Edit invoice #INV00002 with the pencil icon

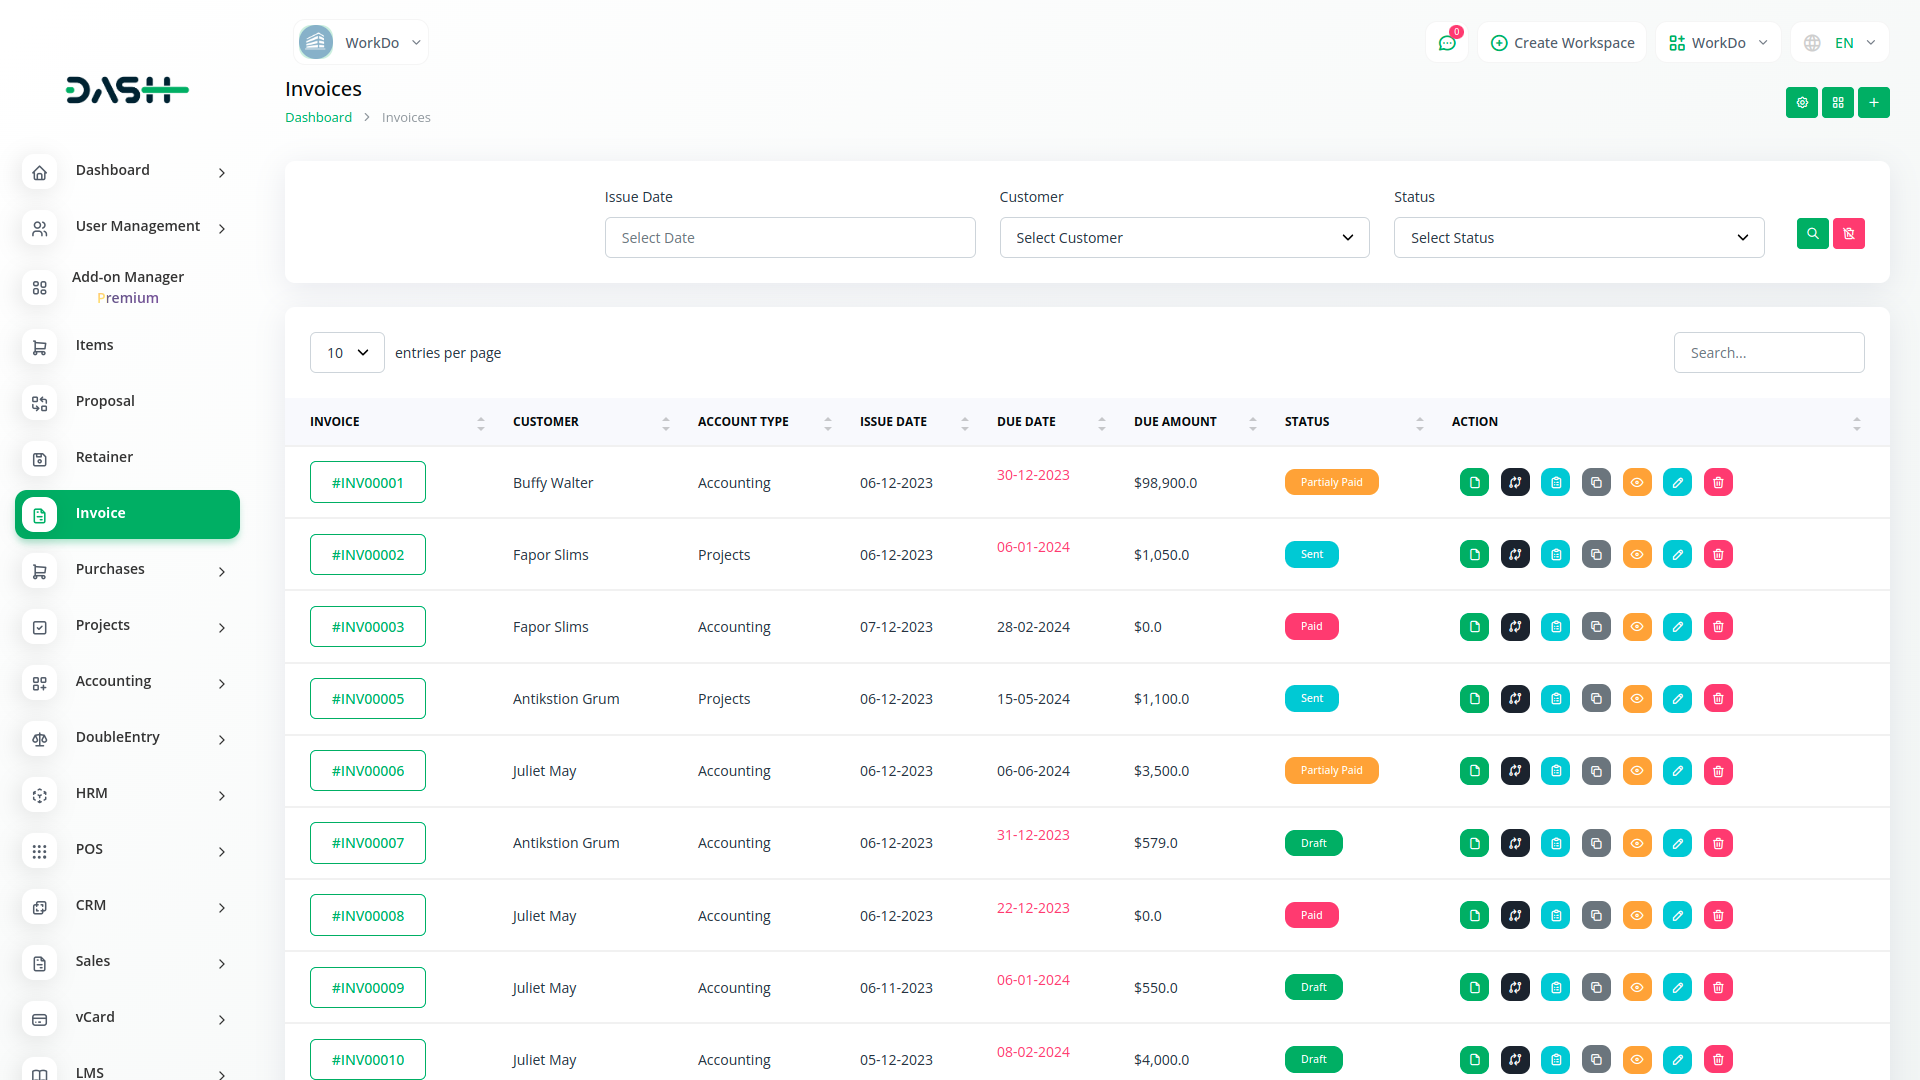point(1677,555)
